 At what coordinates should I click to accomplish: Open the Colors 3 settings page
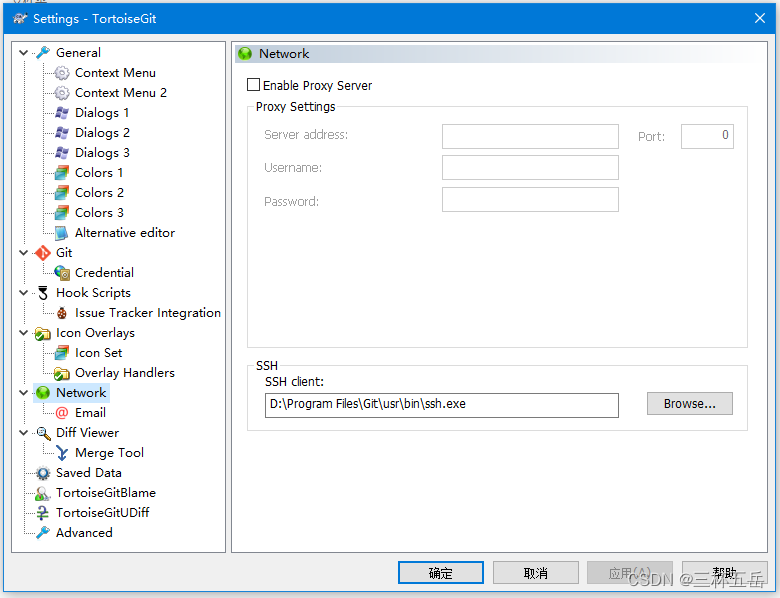(x=99, y=212)
